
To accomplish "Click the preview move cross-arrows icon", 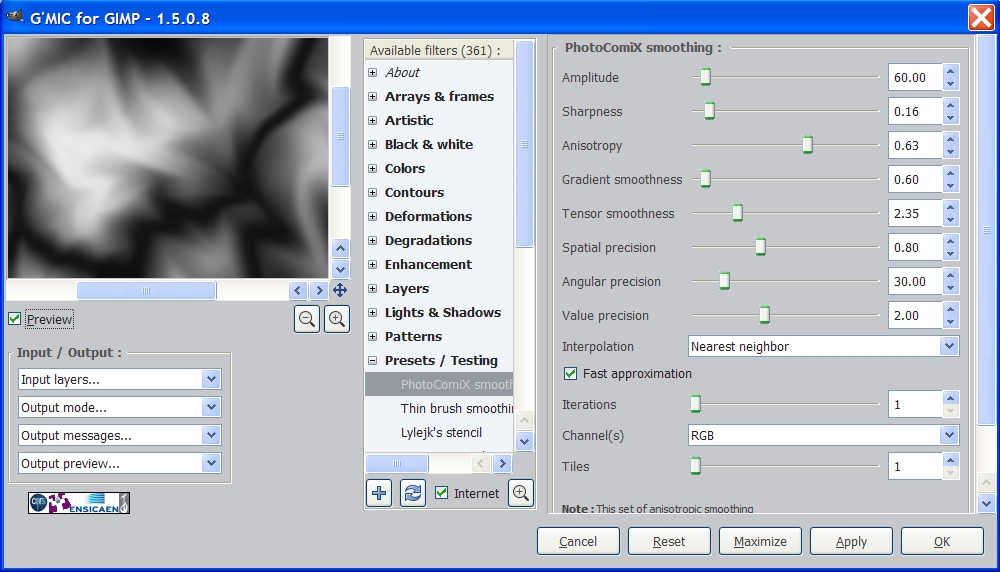I will (x=340, y=290).
